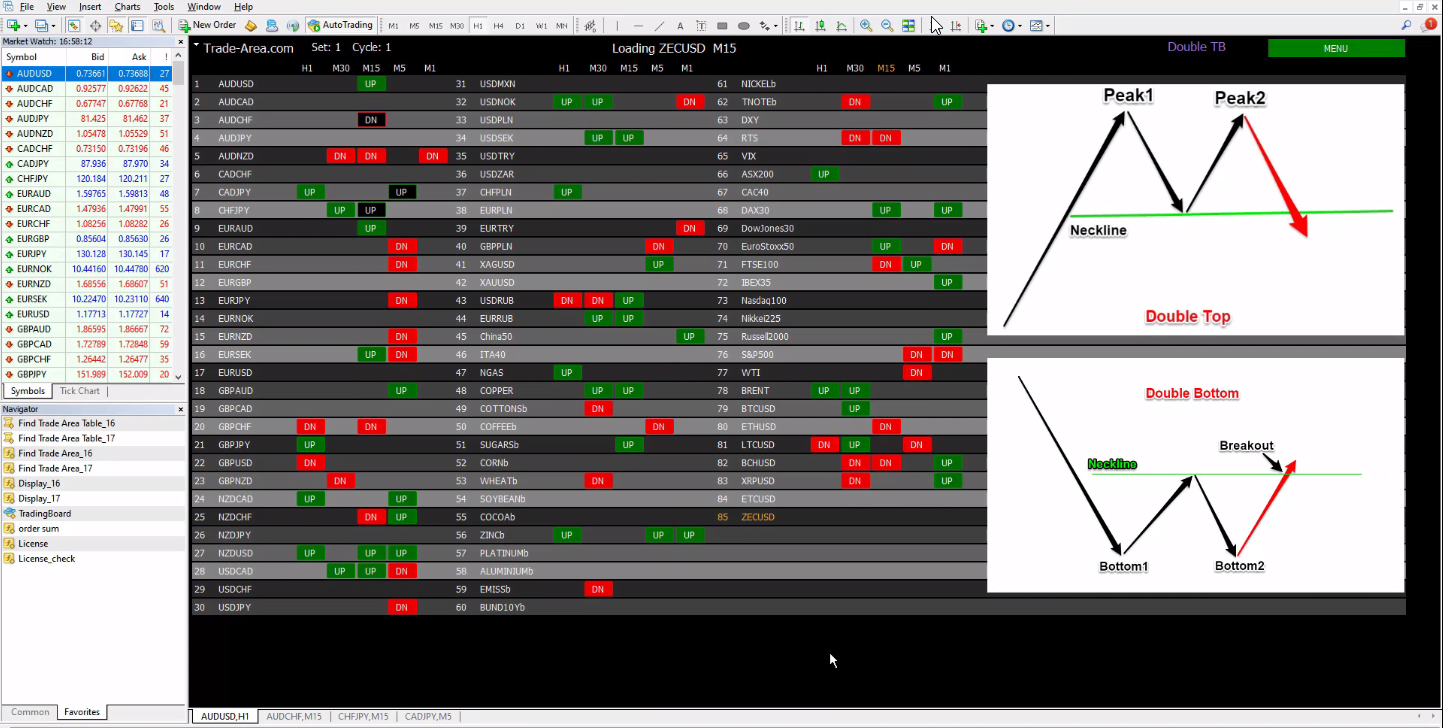The image size is (1443, 728).
Task: Open the Profiles toolbar icon
Action: [41, 25]
